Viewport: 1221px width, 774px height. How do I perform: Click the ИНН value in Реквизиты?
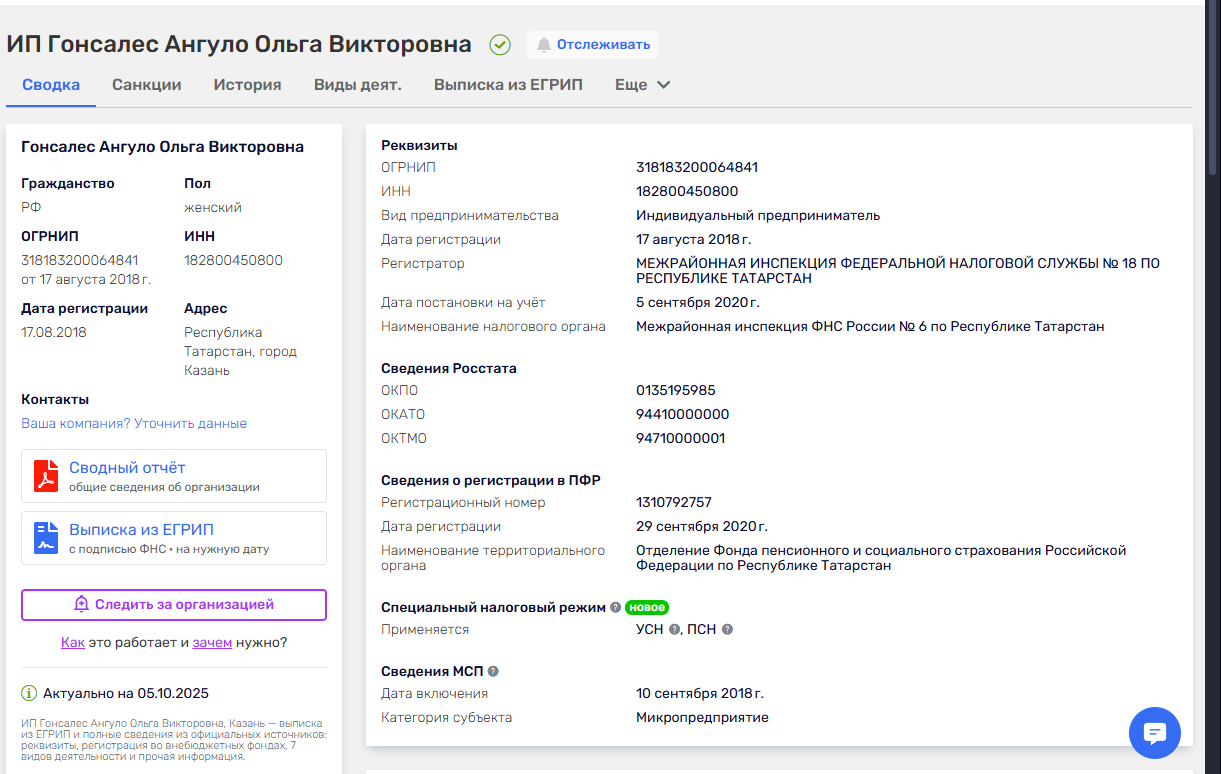click(x=687, y=192)
